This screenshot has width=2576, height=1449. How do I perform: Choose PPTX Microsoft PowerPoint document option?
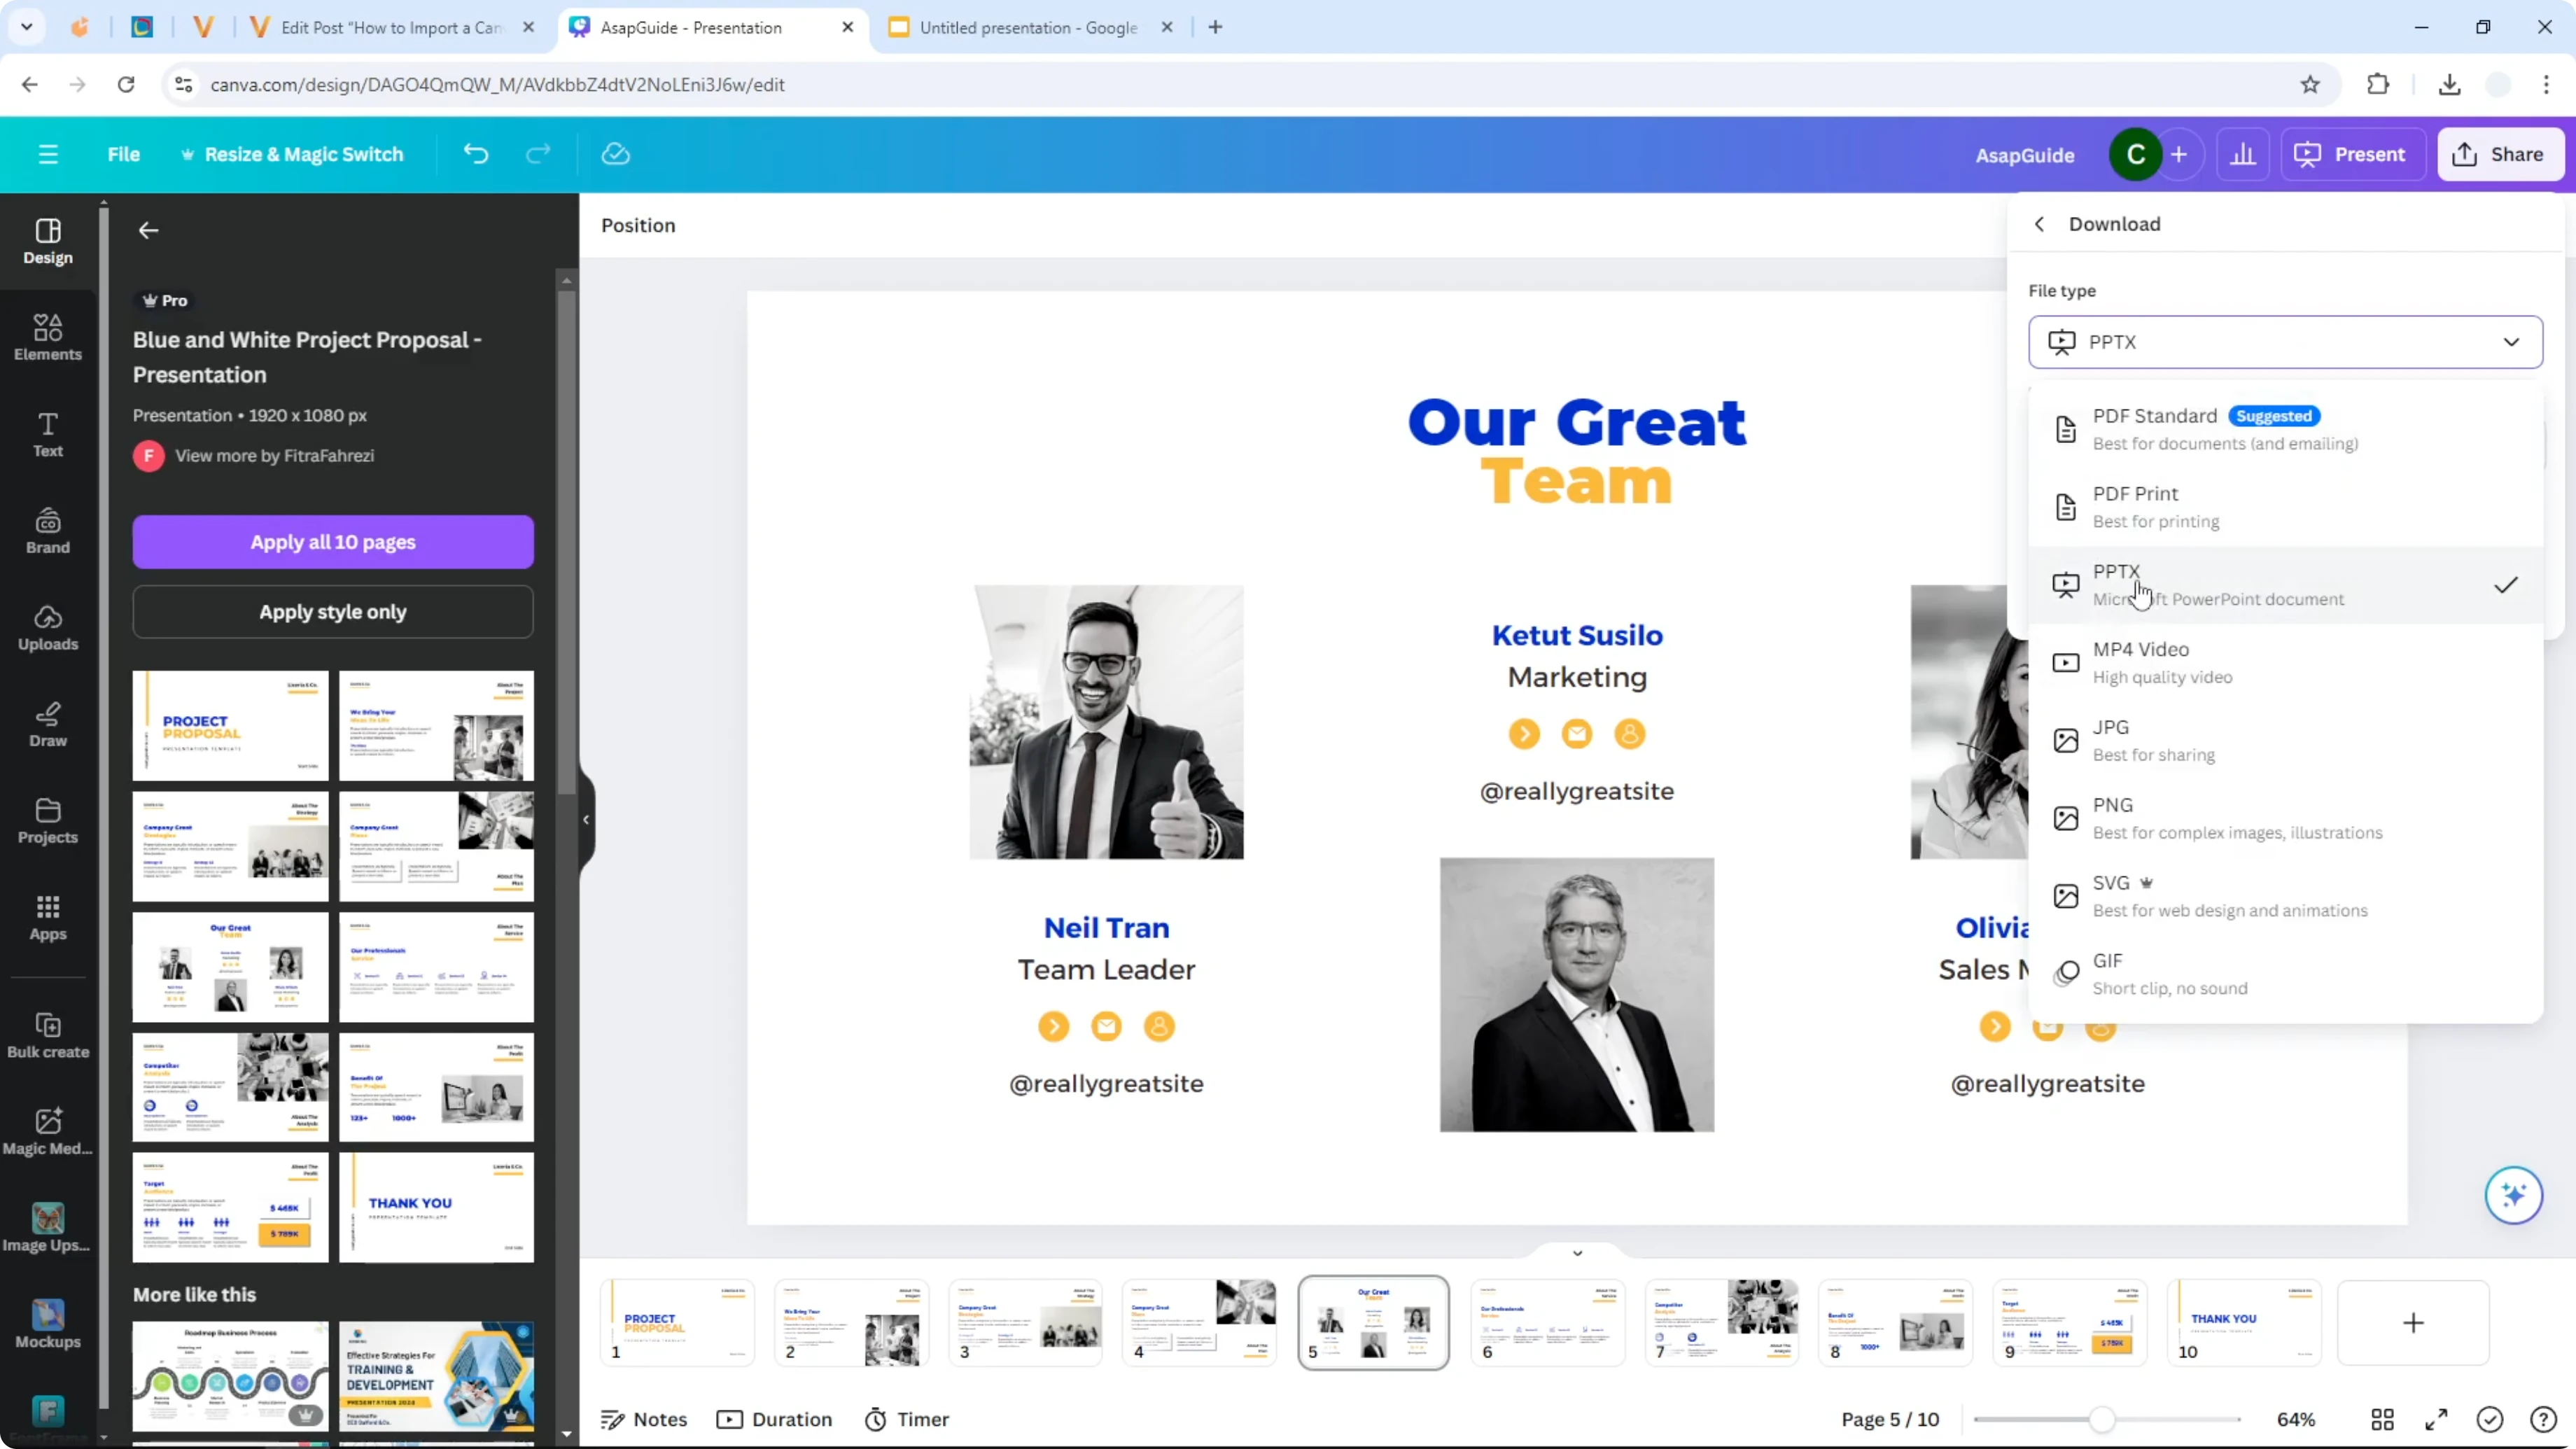click(x=2285, y=585)
